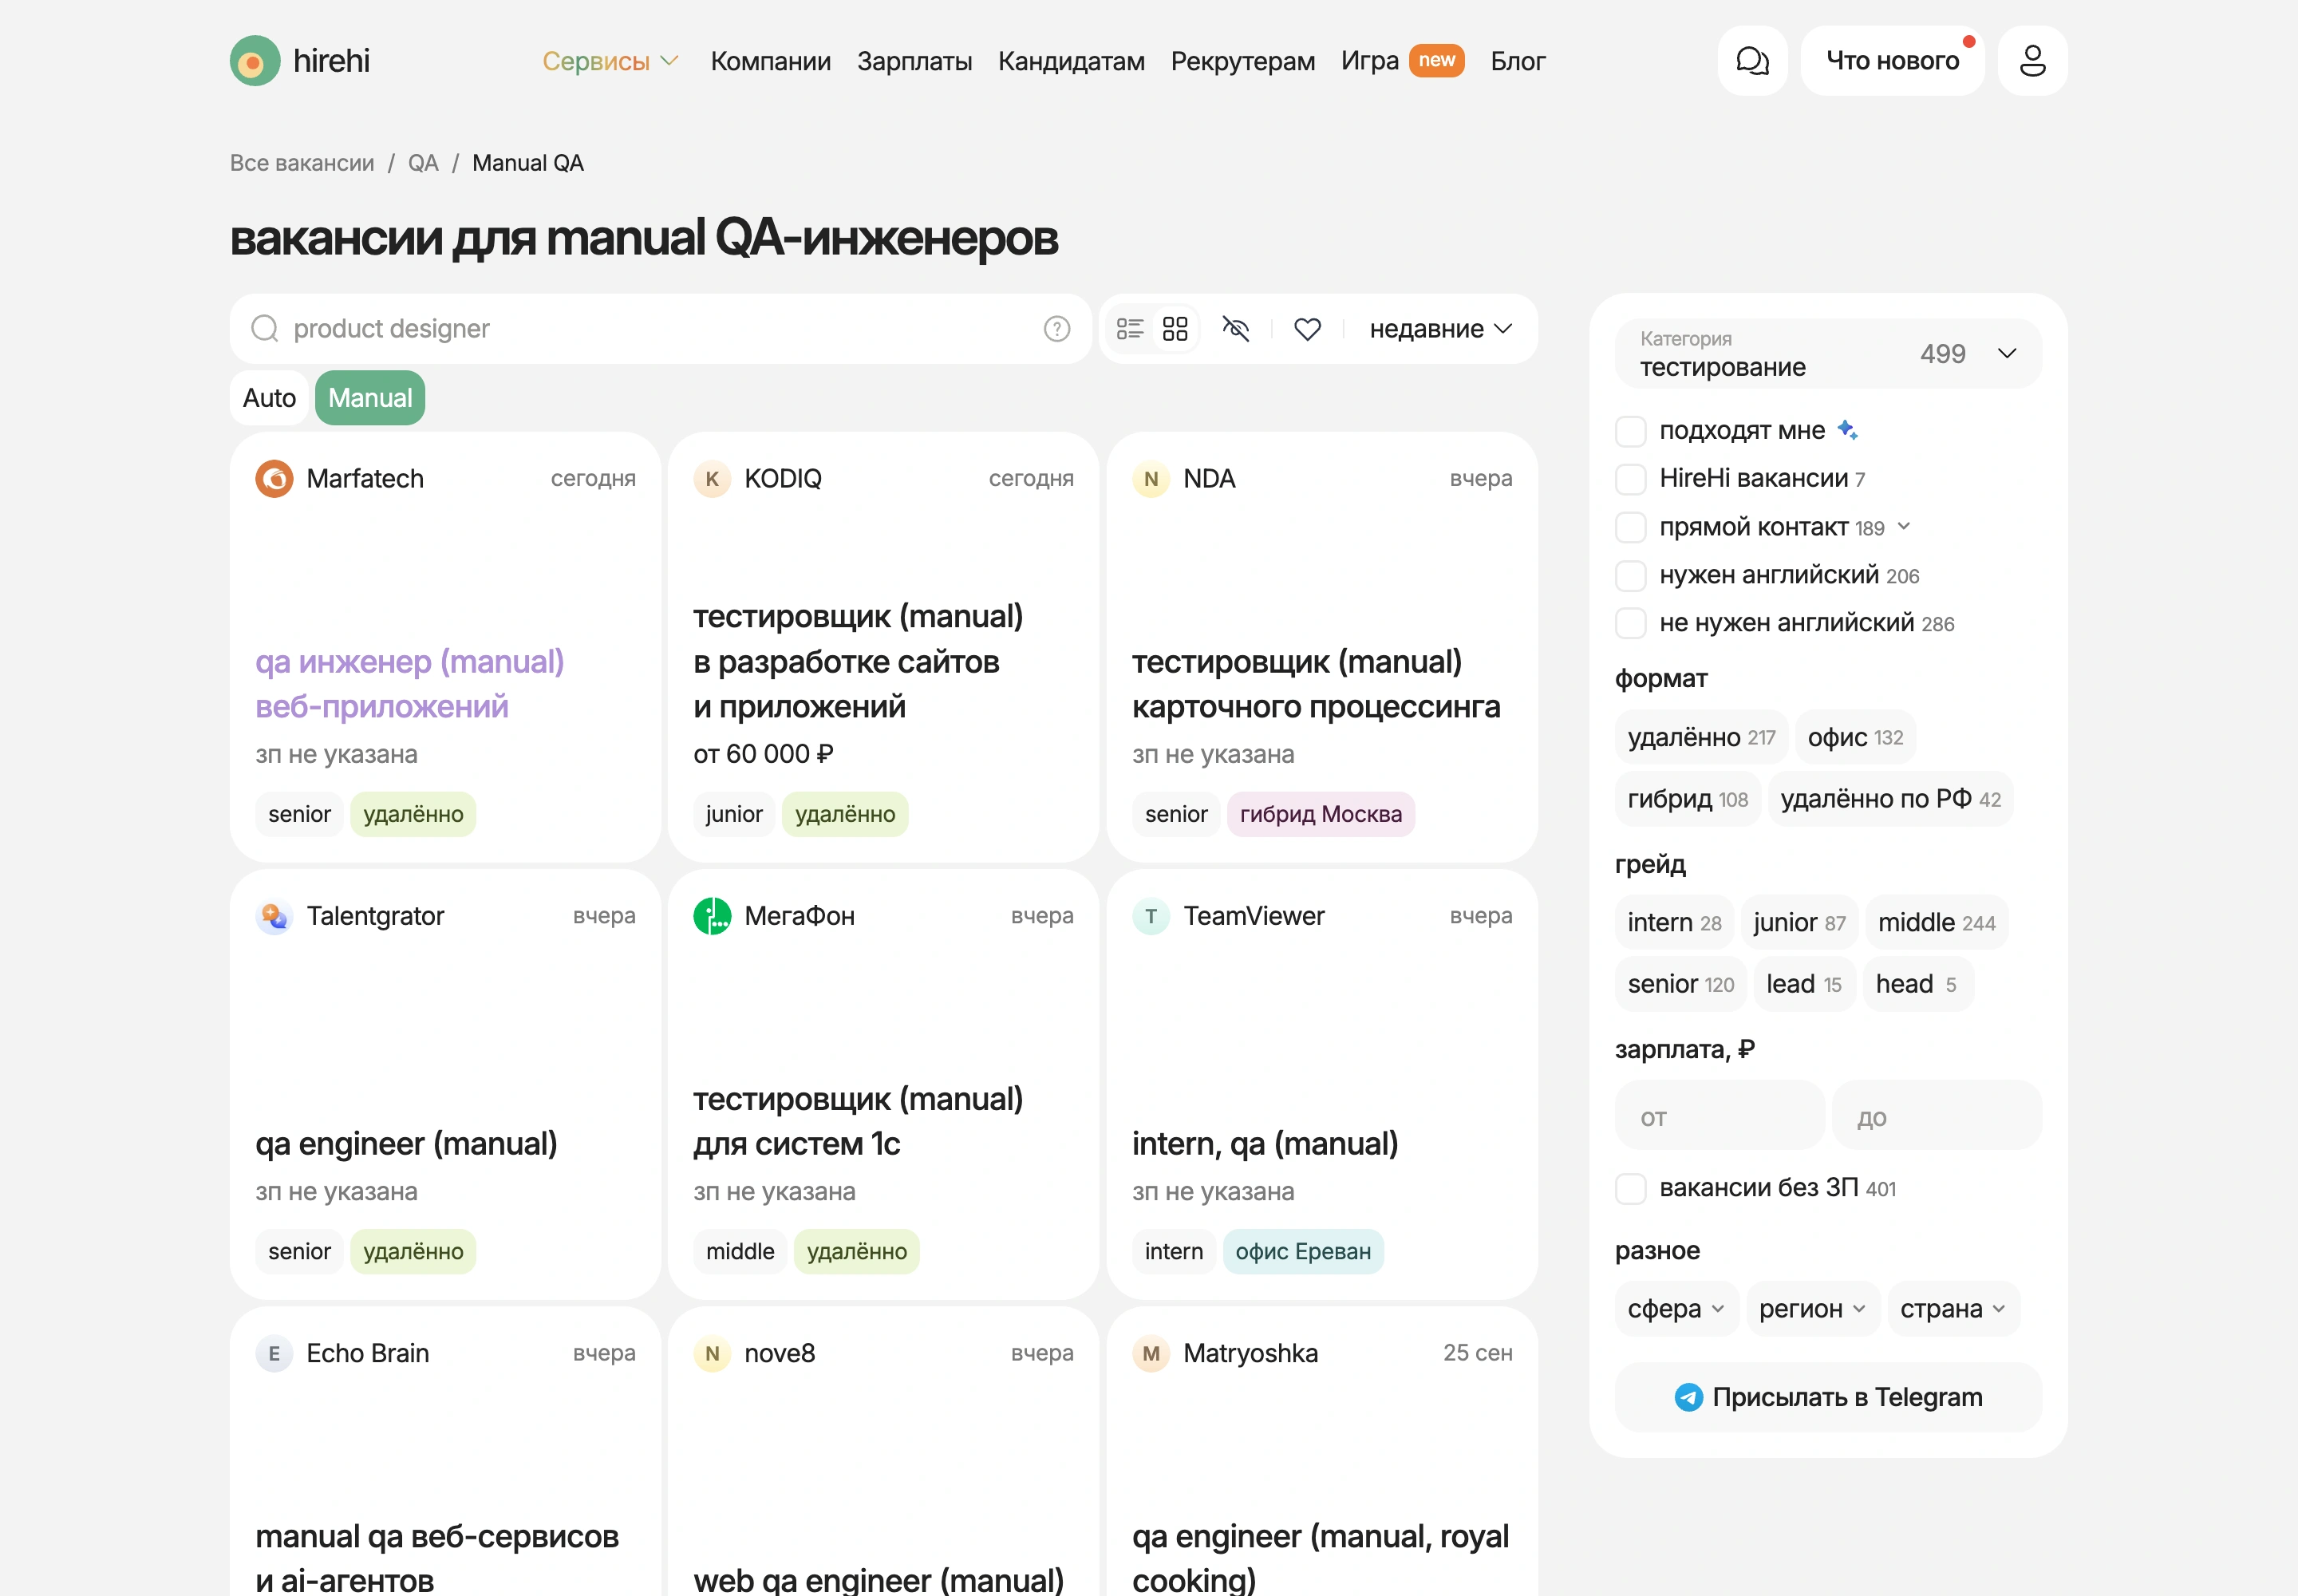Expand the Категория тестирование dropdown
The height and width of the screenshot is (1596, 2298).
coord(1828,353)
